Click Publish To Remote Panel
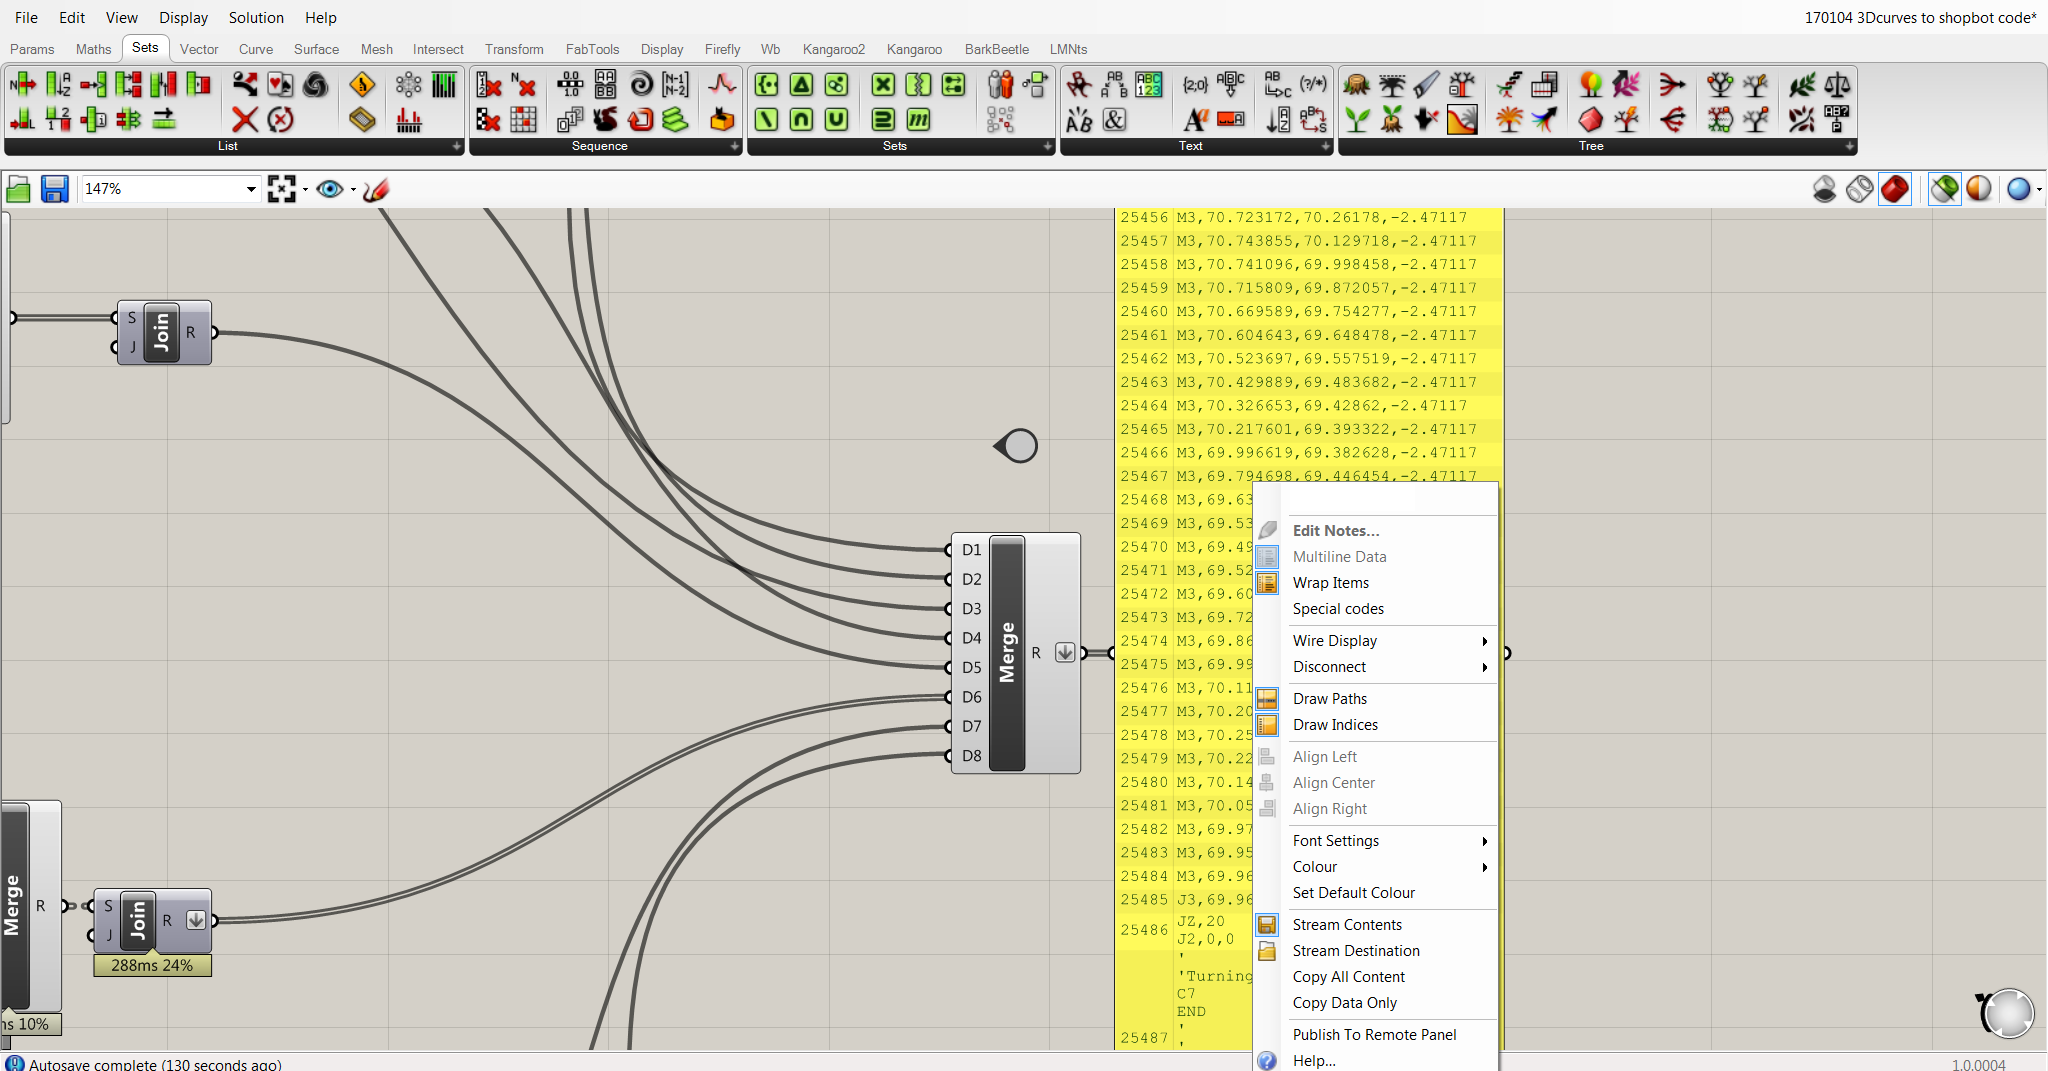 click(x=1374, y=1034)
